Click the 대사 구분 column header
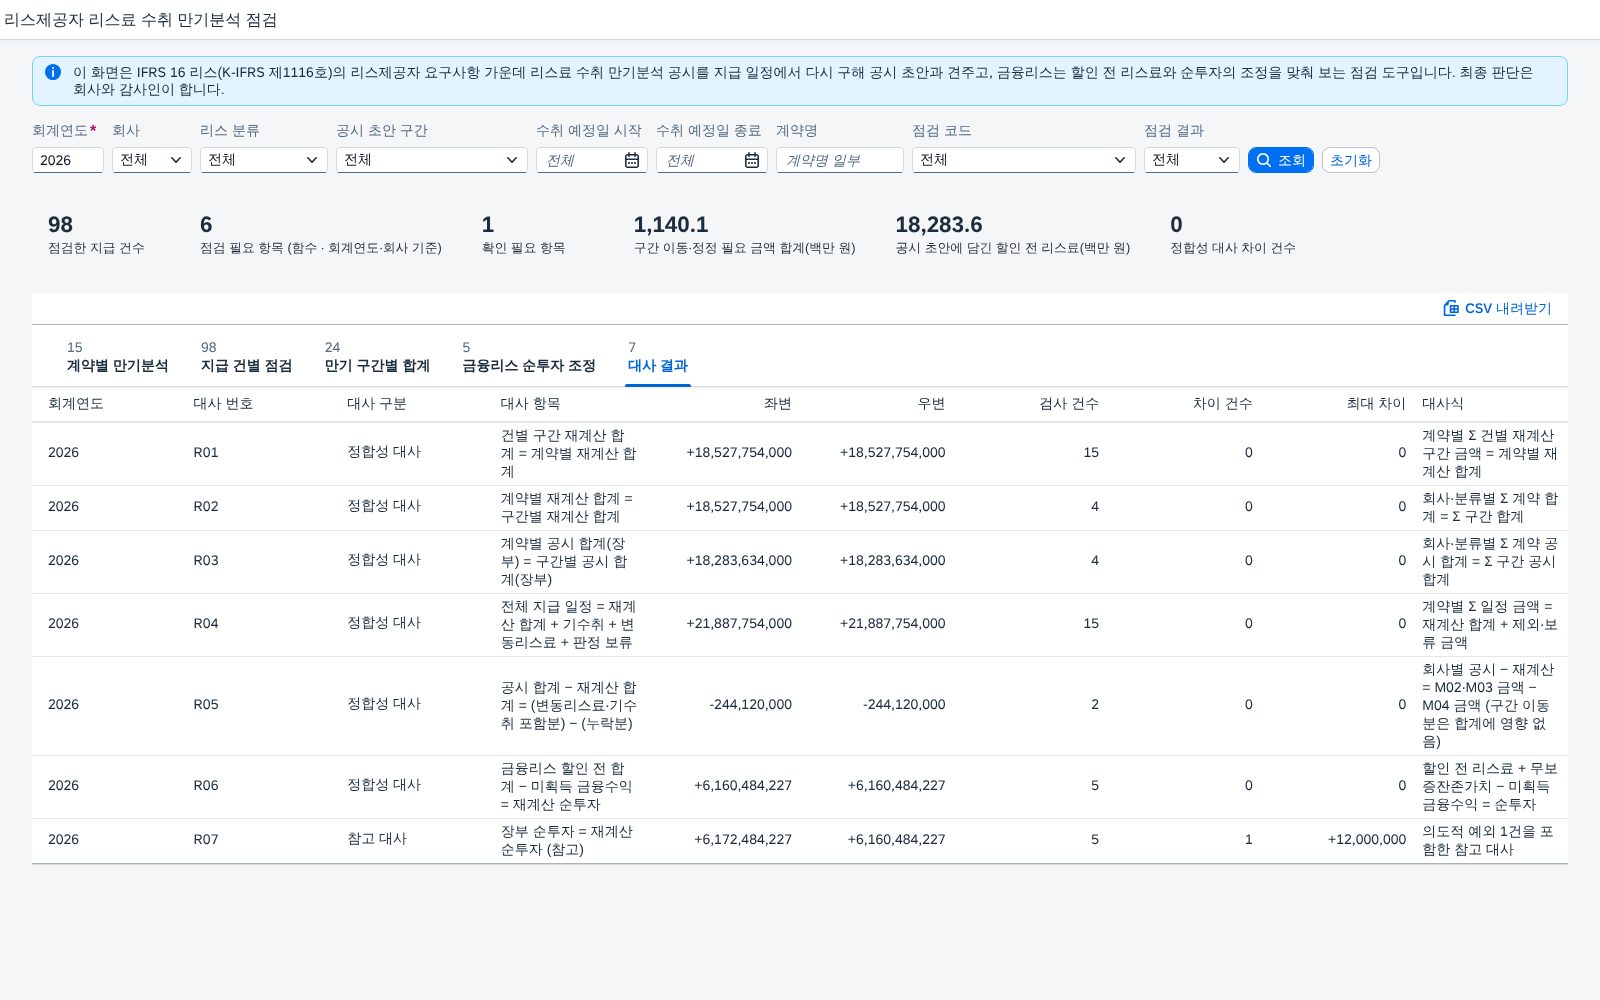This screenshot has height=1000, width=1600. tap(377, 404)
